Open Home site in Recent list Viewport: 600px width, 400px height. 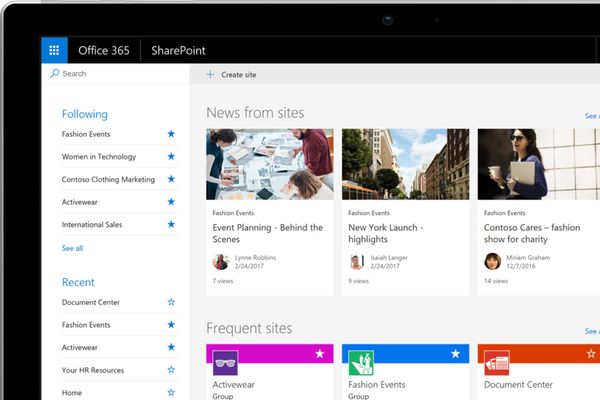(72, 393)
